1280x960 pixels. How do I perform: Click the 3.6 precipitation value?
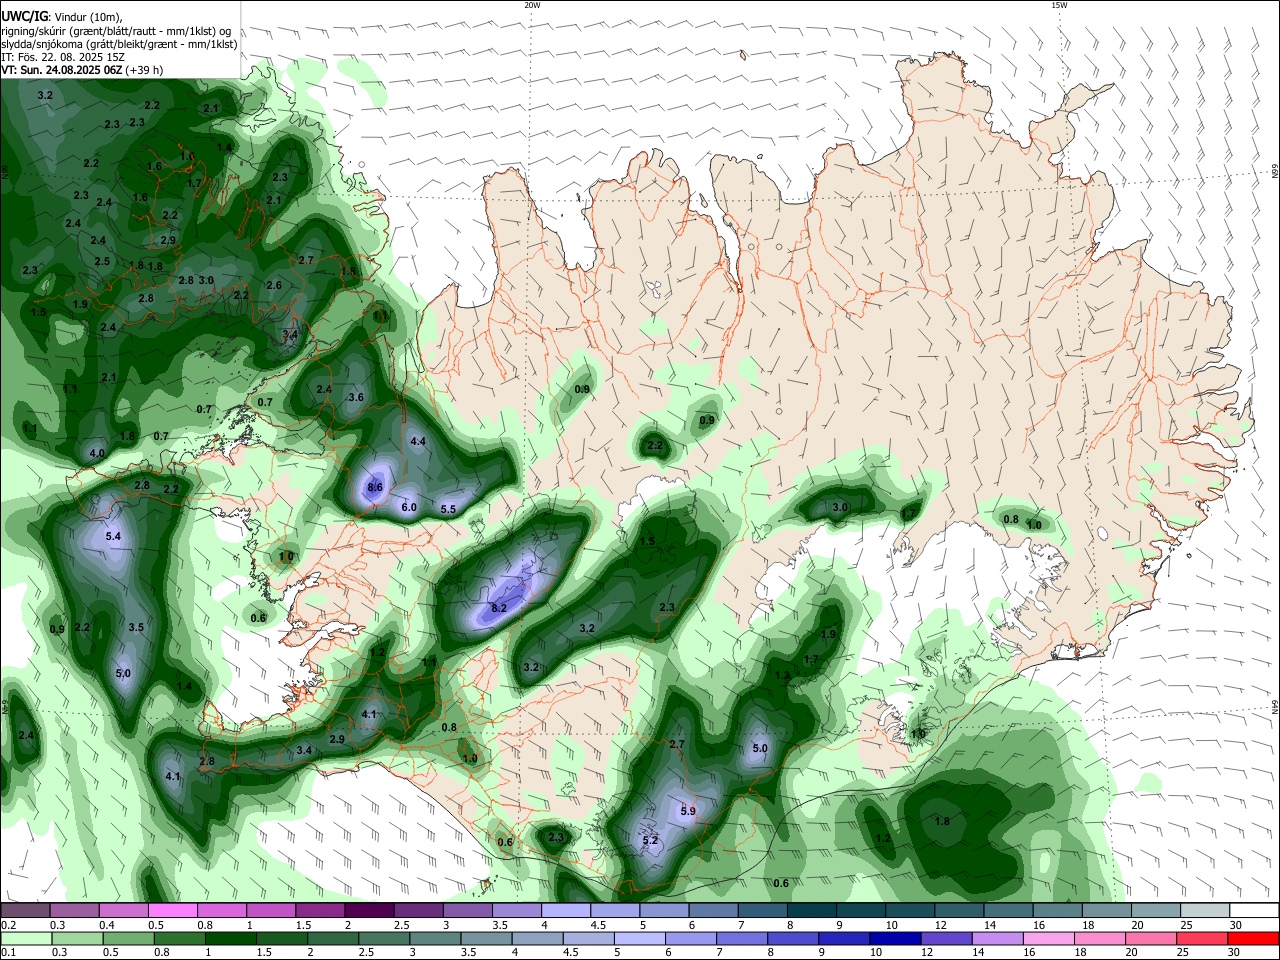[x=355, y=397]
